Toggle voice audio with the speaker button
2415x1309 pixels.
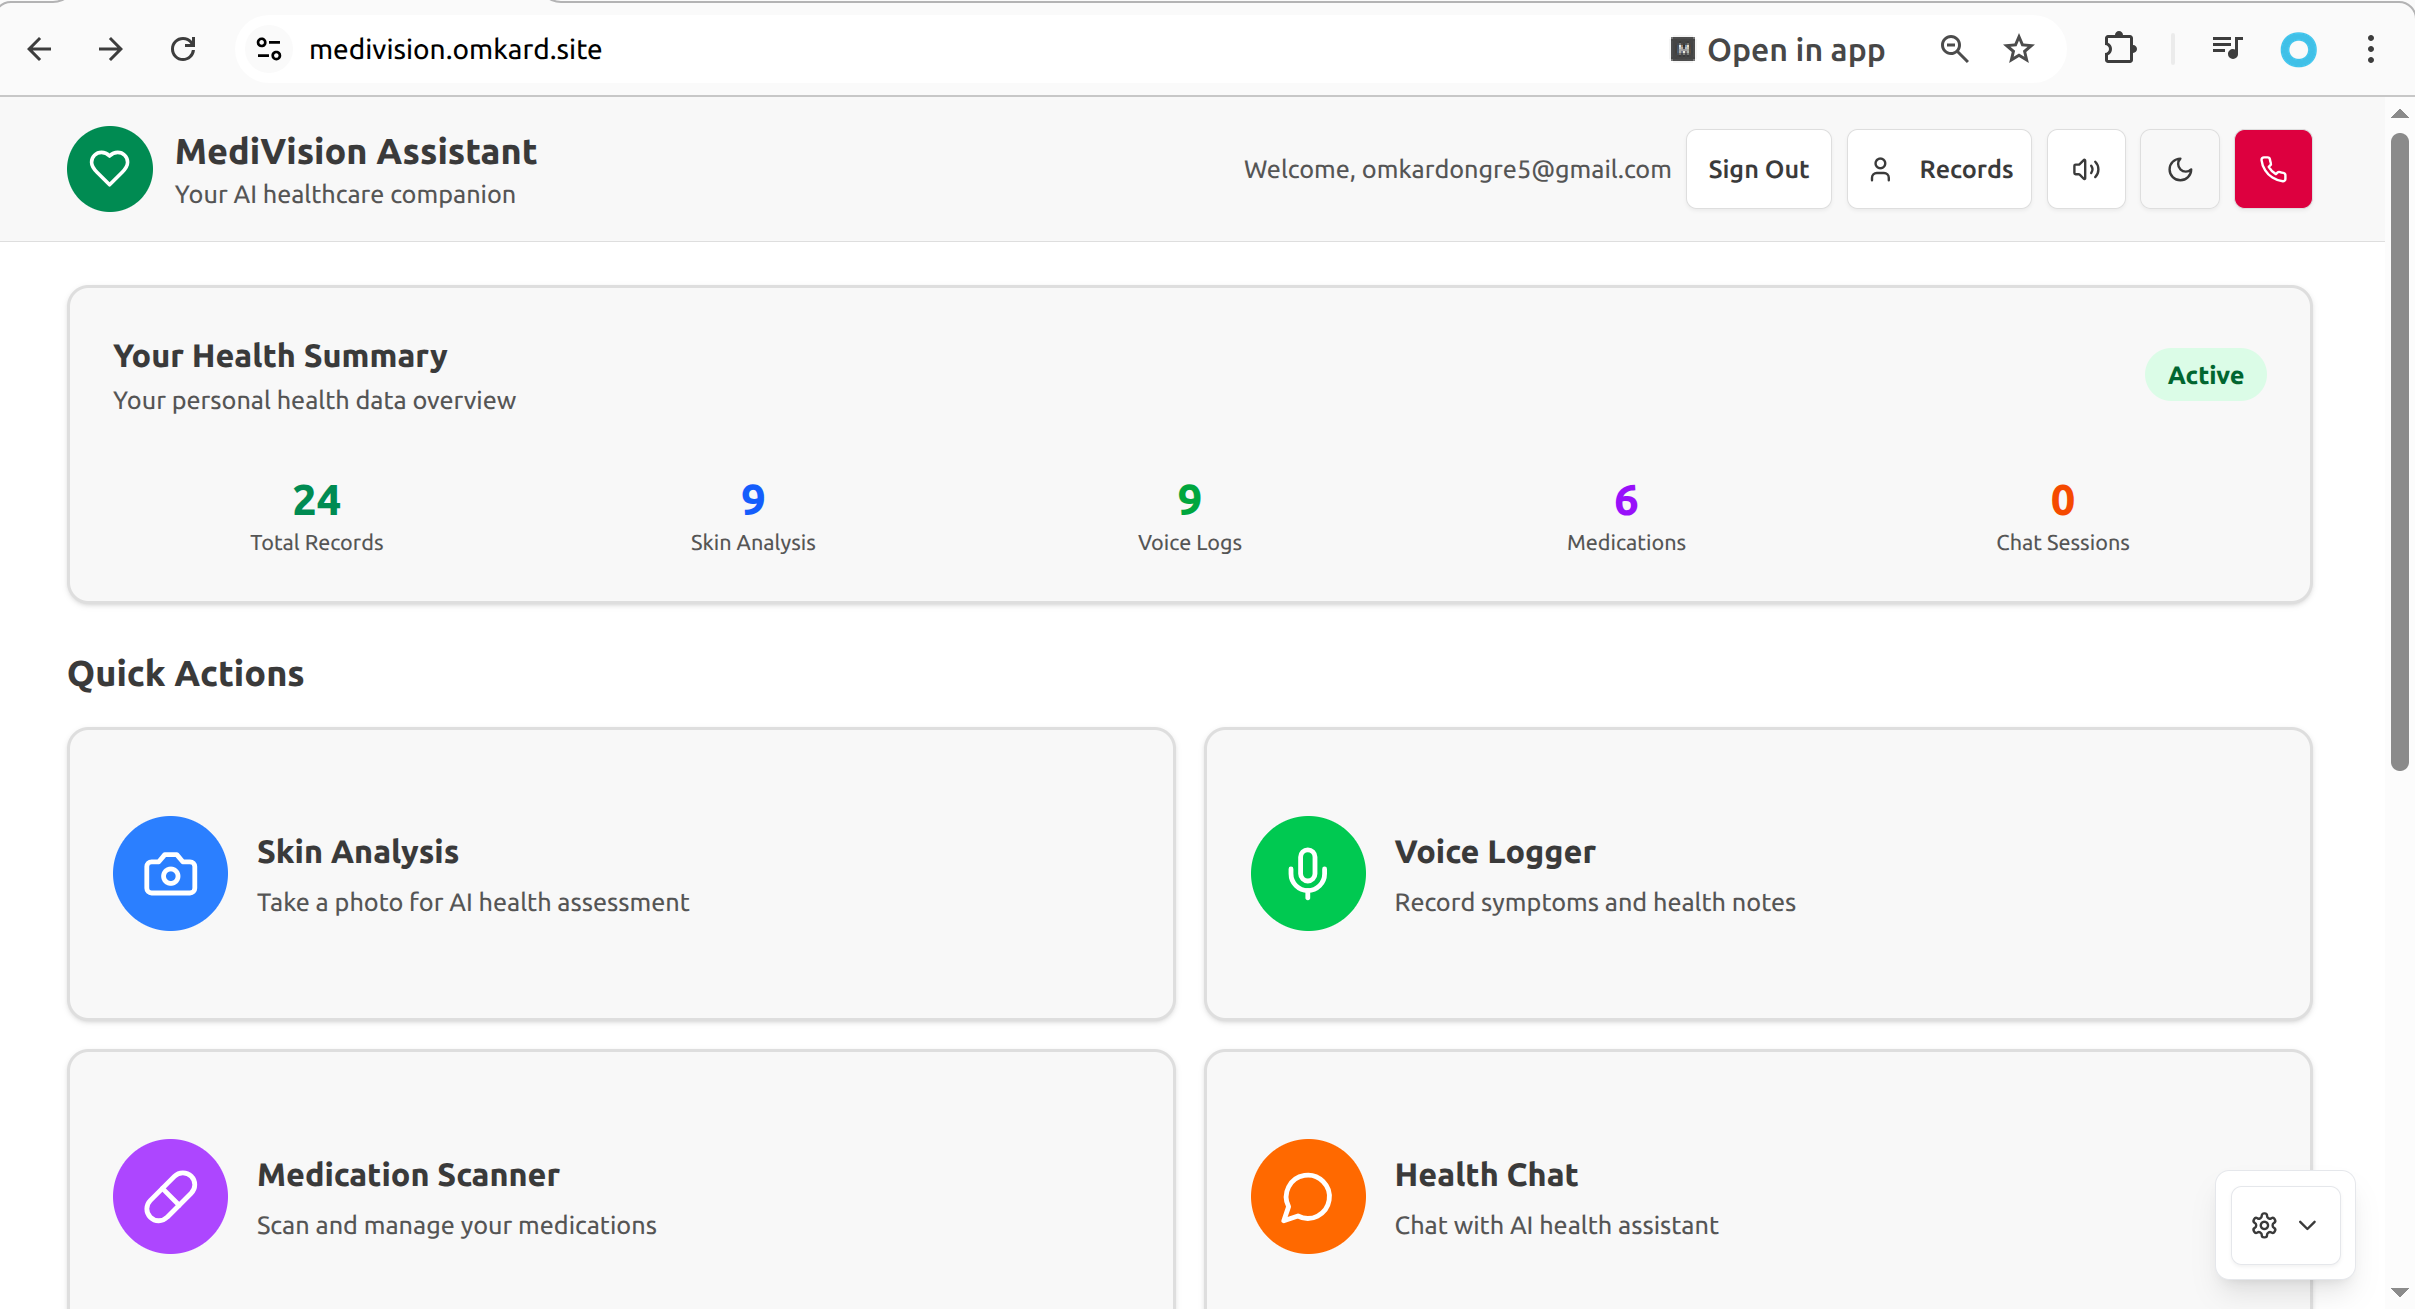click(x=2086, y=169)
